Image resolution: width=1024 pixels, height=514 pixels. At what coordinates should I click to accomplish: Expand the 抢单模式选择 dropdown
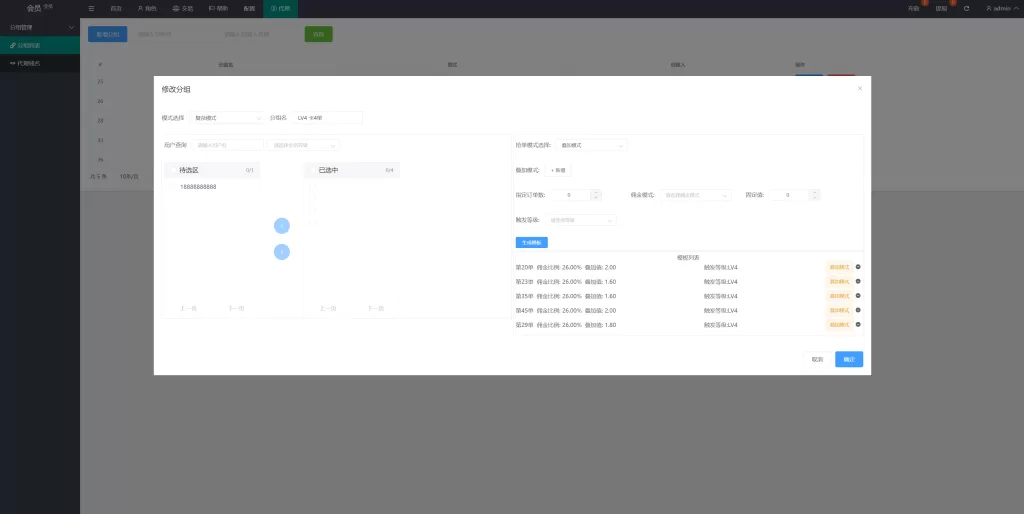(592, 145)
